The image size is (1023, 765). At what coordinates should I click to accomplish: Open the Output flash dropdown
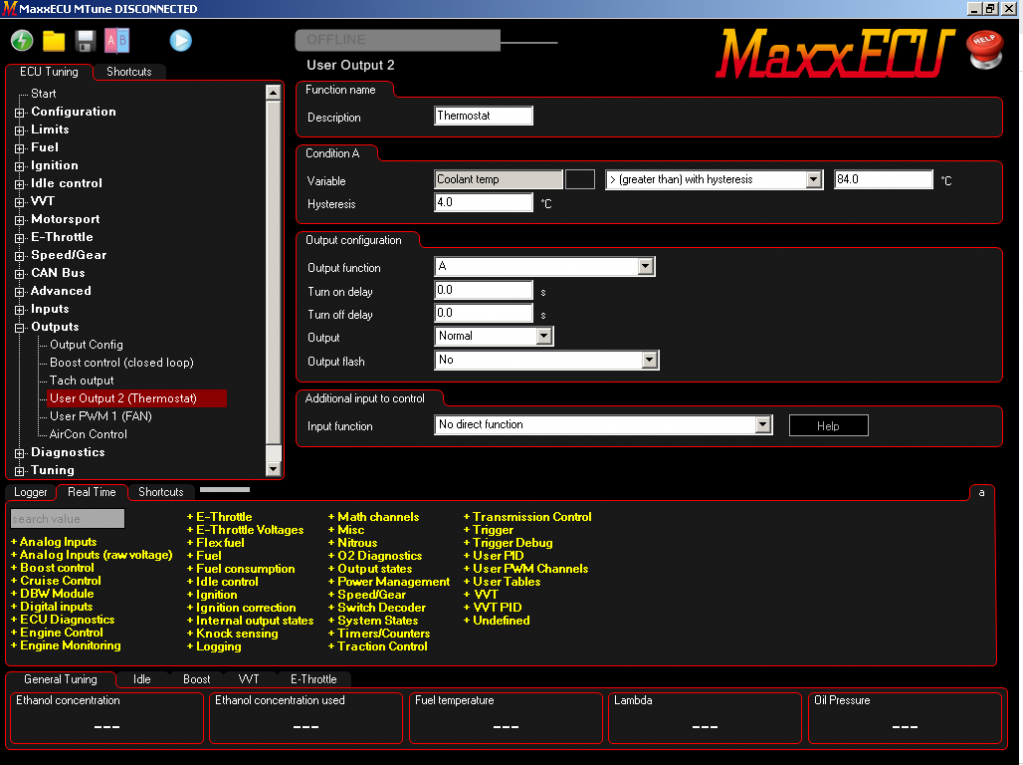649,360
